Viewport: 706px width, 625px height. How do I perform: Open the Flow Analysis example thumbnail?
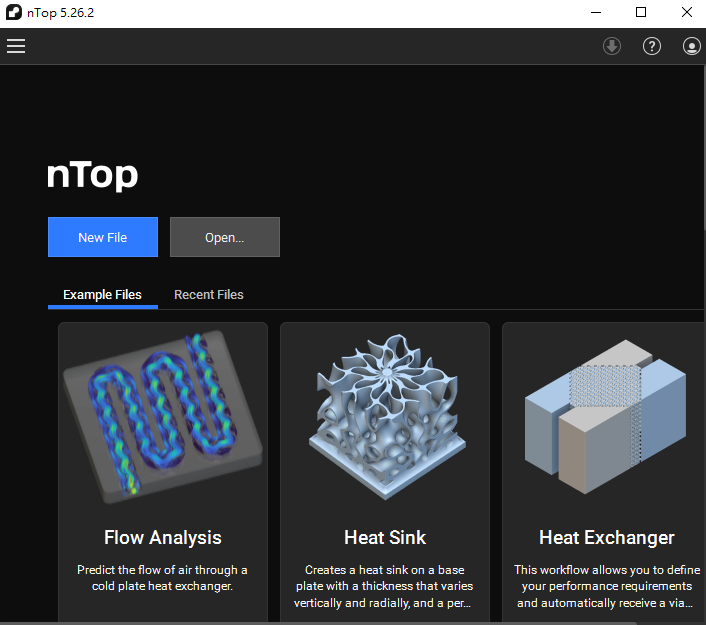tap(163, 417)
